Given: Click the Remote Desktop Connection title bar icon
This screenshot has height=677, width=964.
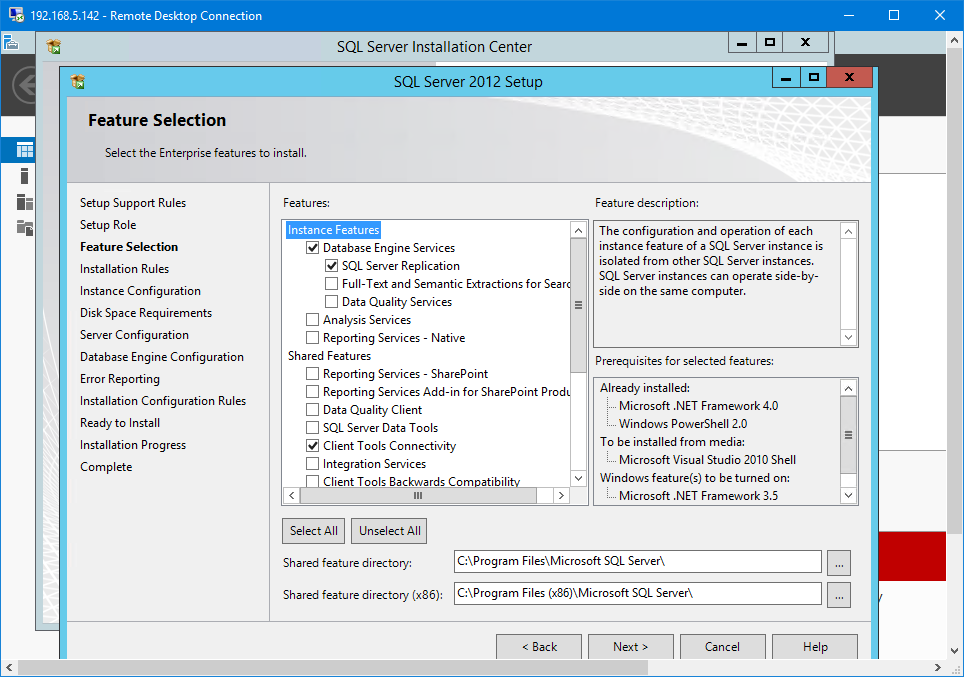Looking at the screenshot, I should (x=16, y=15).
